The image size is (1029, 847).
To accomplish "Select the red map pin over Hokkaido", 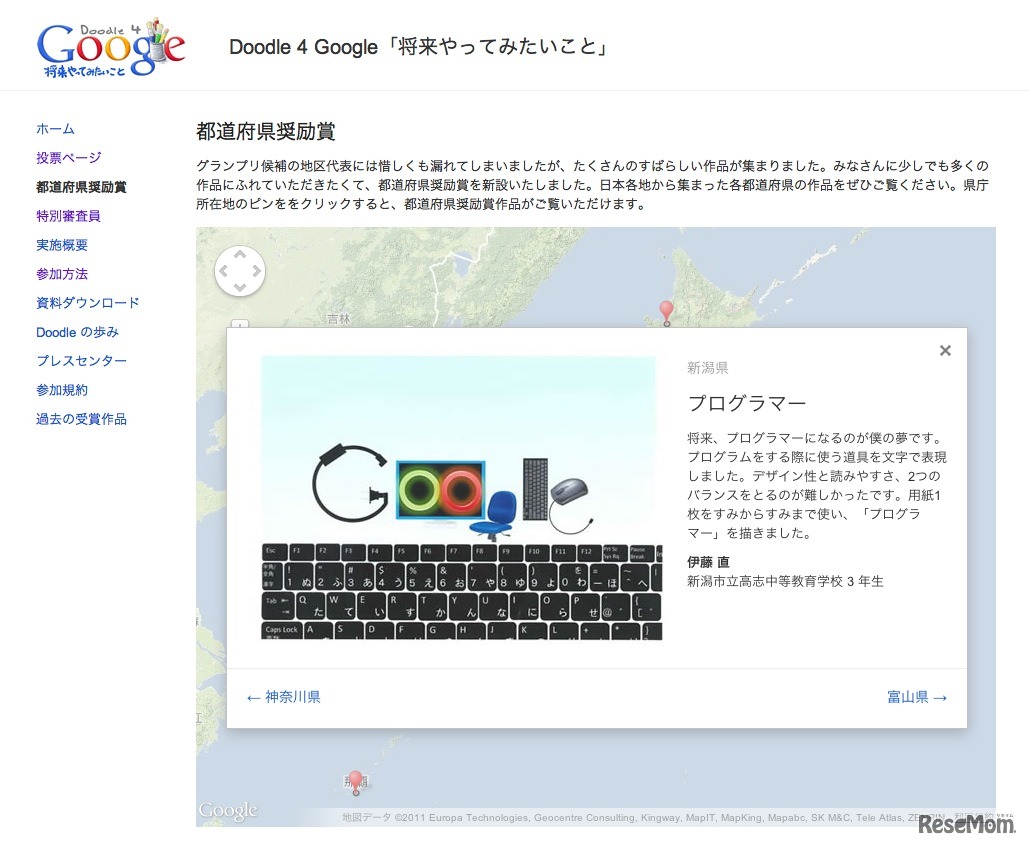I will coord(666,308).
